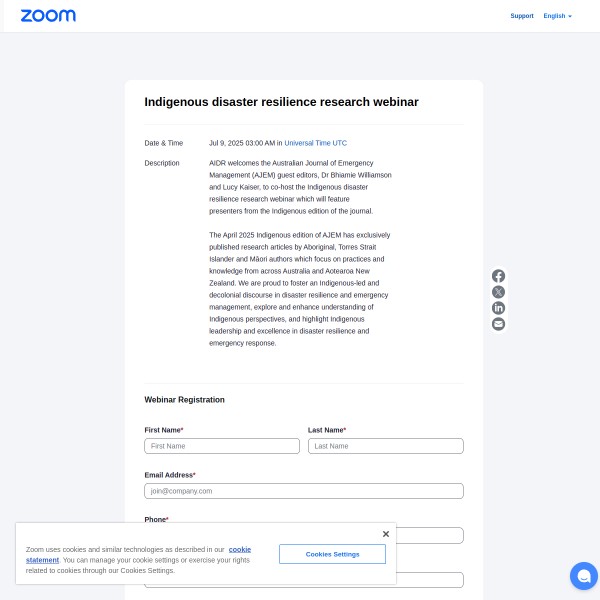The width and height of the screenshot is (600, 600).
Task: Click the Description label
Action: pyautogui.click(x=162, y=163)
